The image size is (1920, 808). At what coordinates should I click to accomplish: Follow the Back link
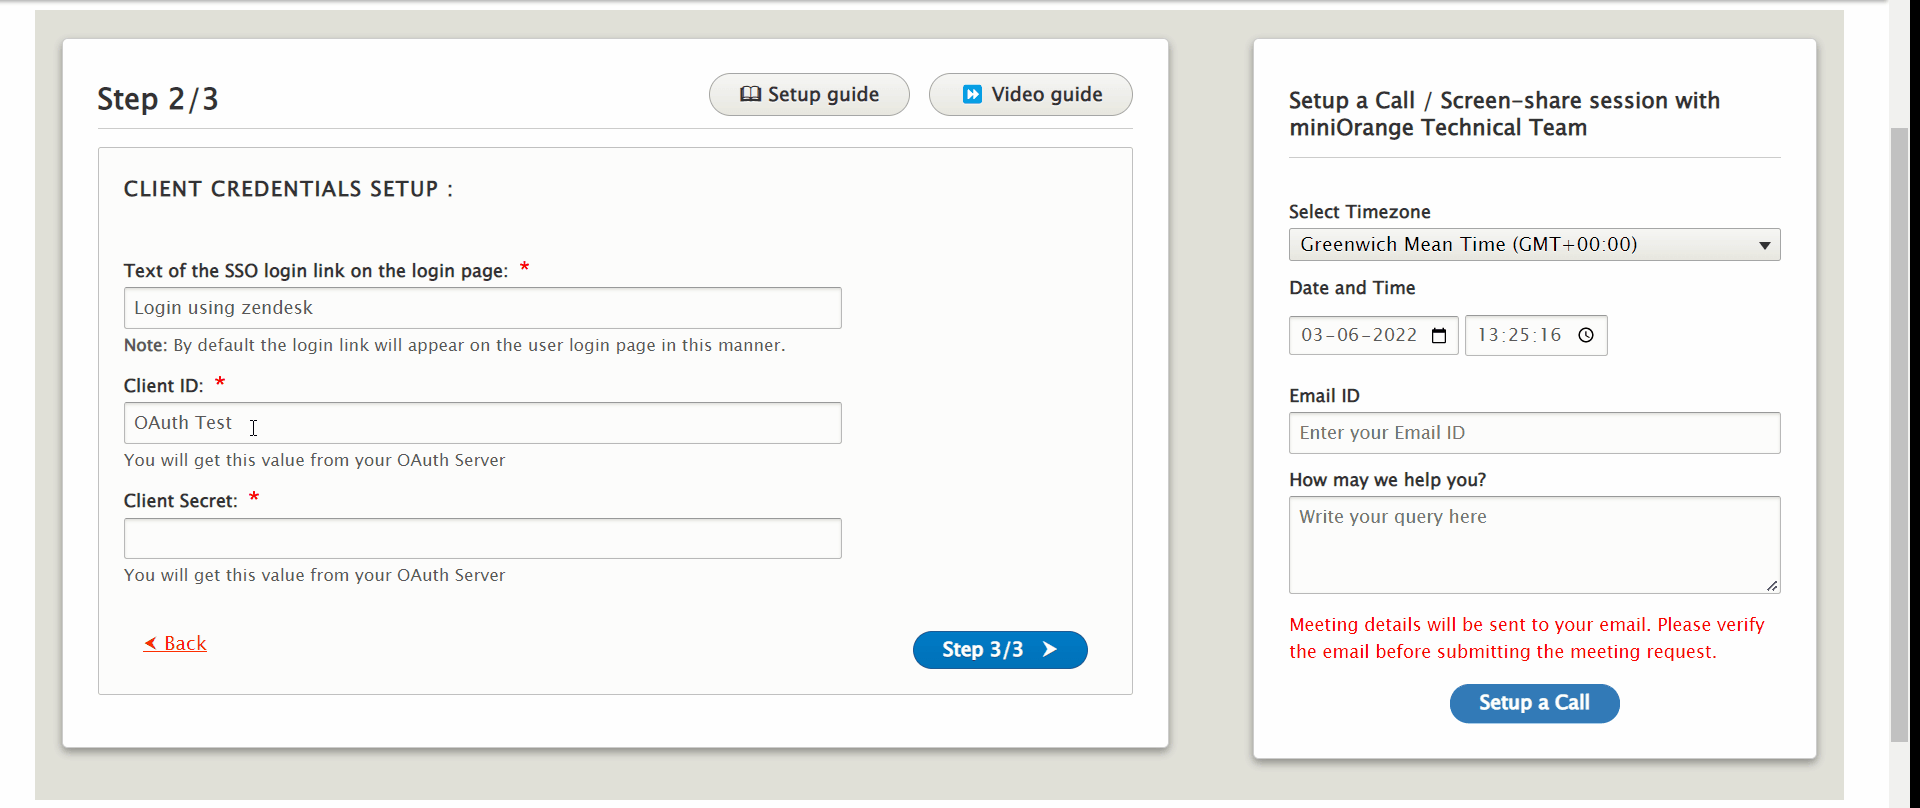pos(175,643)
